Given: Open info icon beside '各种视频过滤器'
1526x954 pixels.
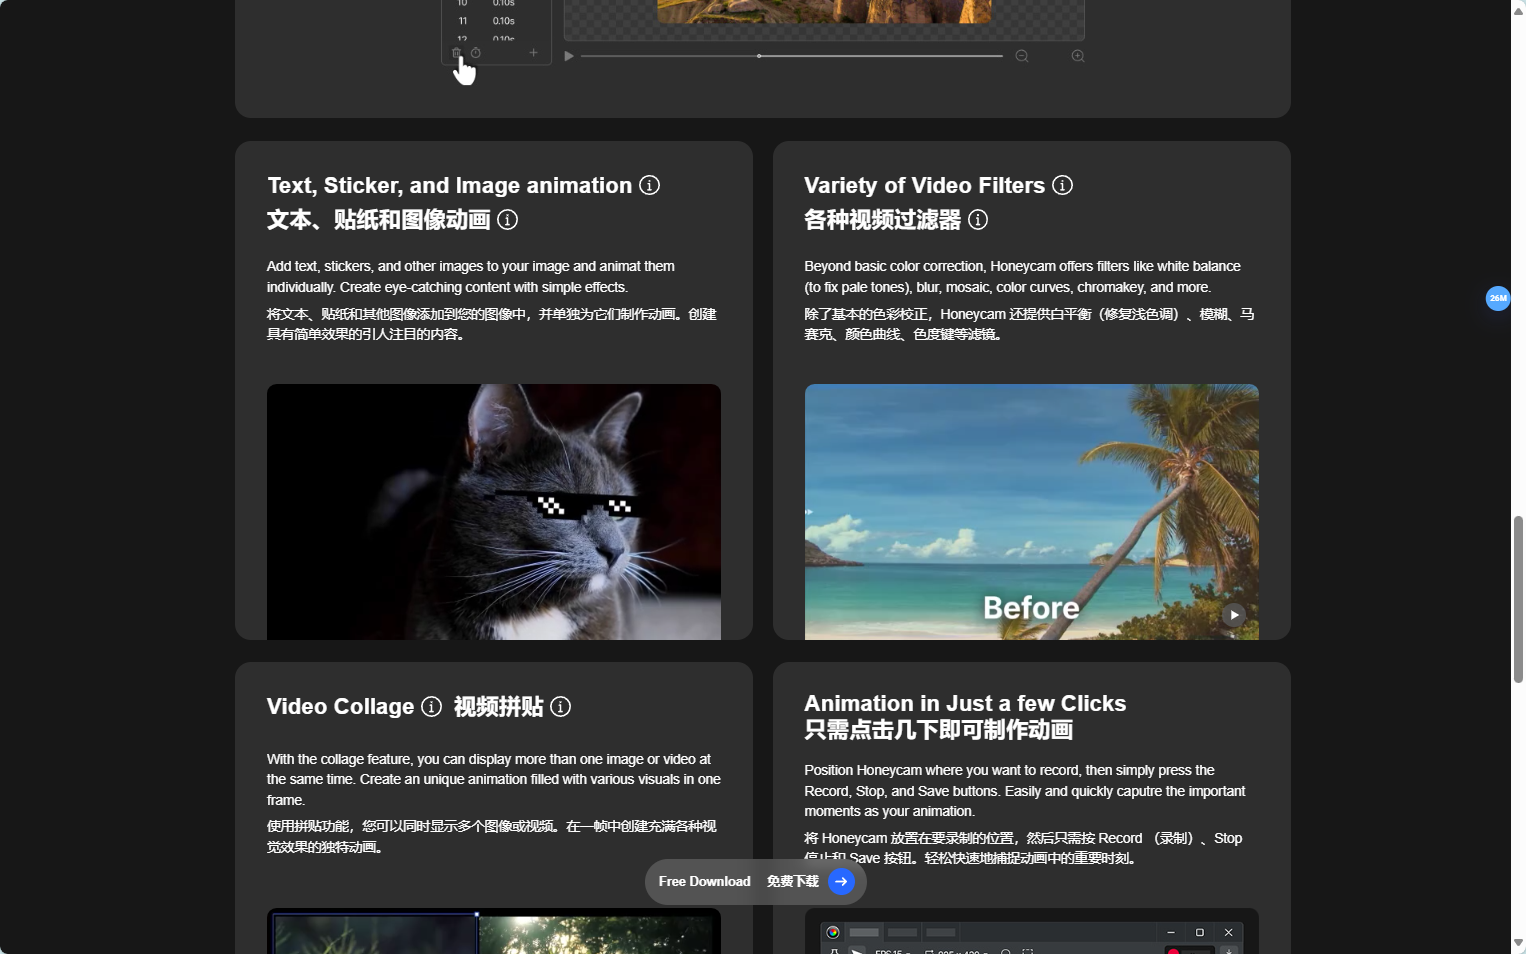Looking at the screenshot, I should click(x=978, y=219).
